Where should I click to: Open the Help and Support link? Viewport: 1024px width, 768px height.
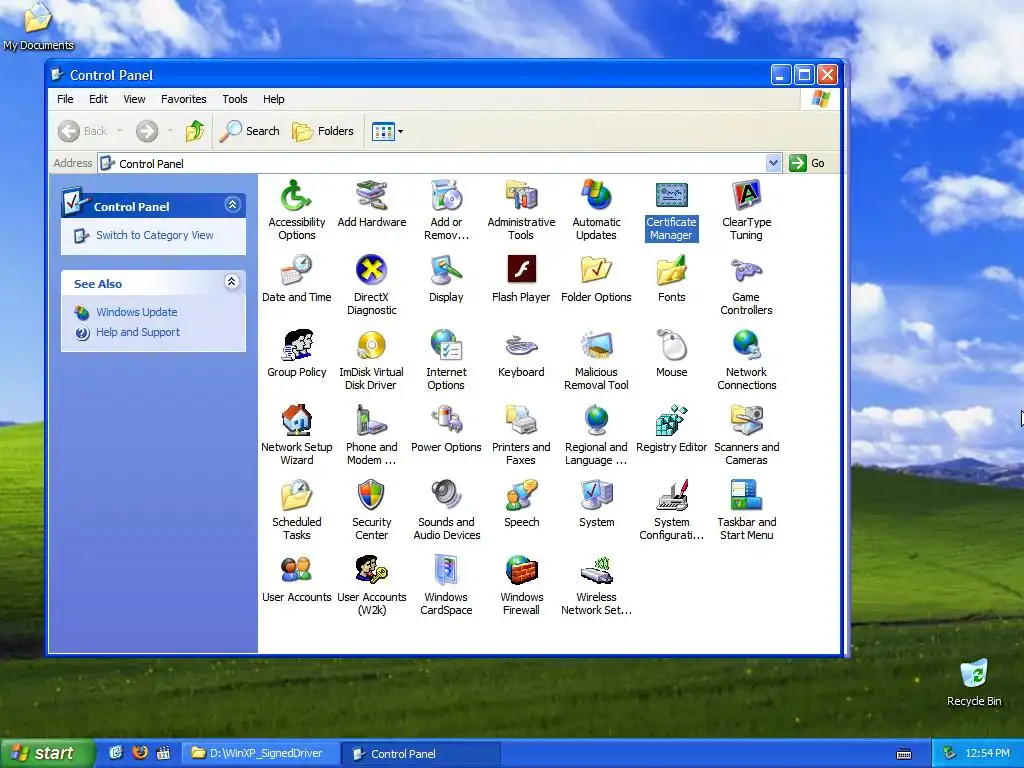click(138, 332)
